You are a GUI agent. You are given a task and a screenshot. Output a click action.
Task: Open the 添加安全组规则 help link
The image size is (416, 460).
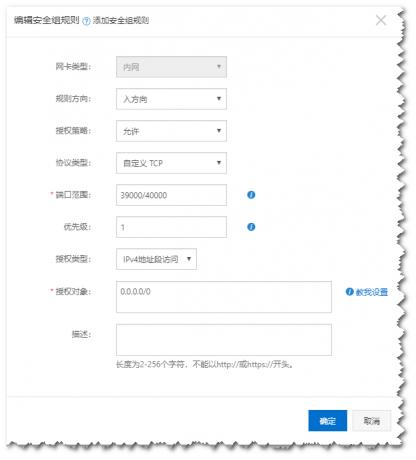tap(121, 20)
